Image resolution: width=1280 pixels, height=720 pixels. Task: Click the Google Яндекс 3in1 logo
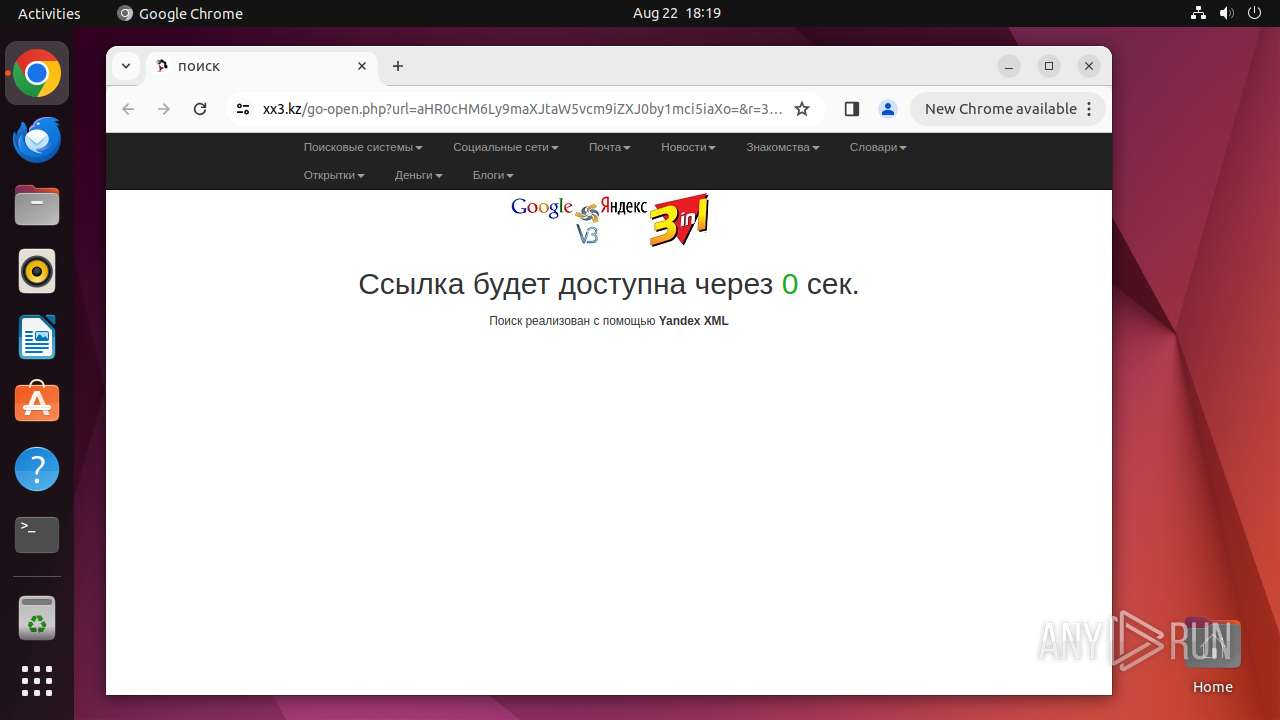609,220
